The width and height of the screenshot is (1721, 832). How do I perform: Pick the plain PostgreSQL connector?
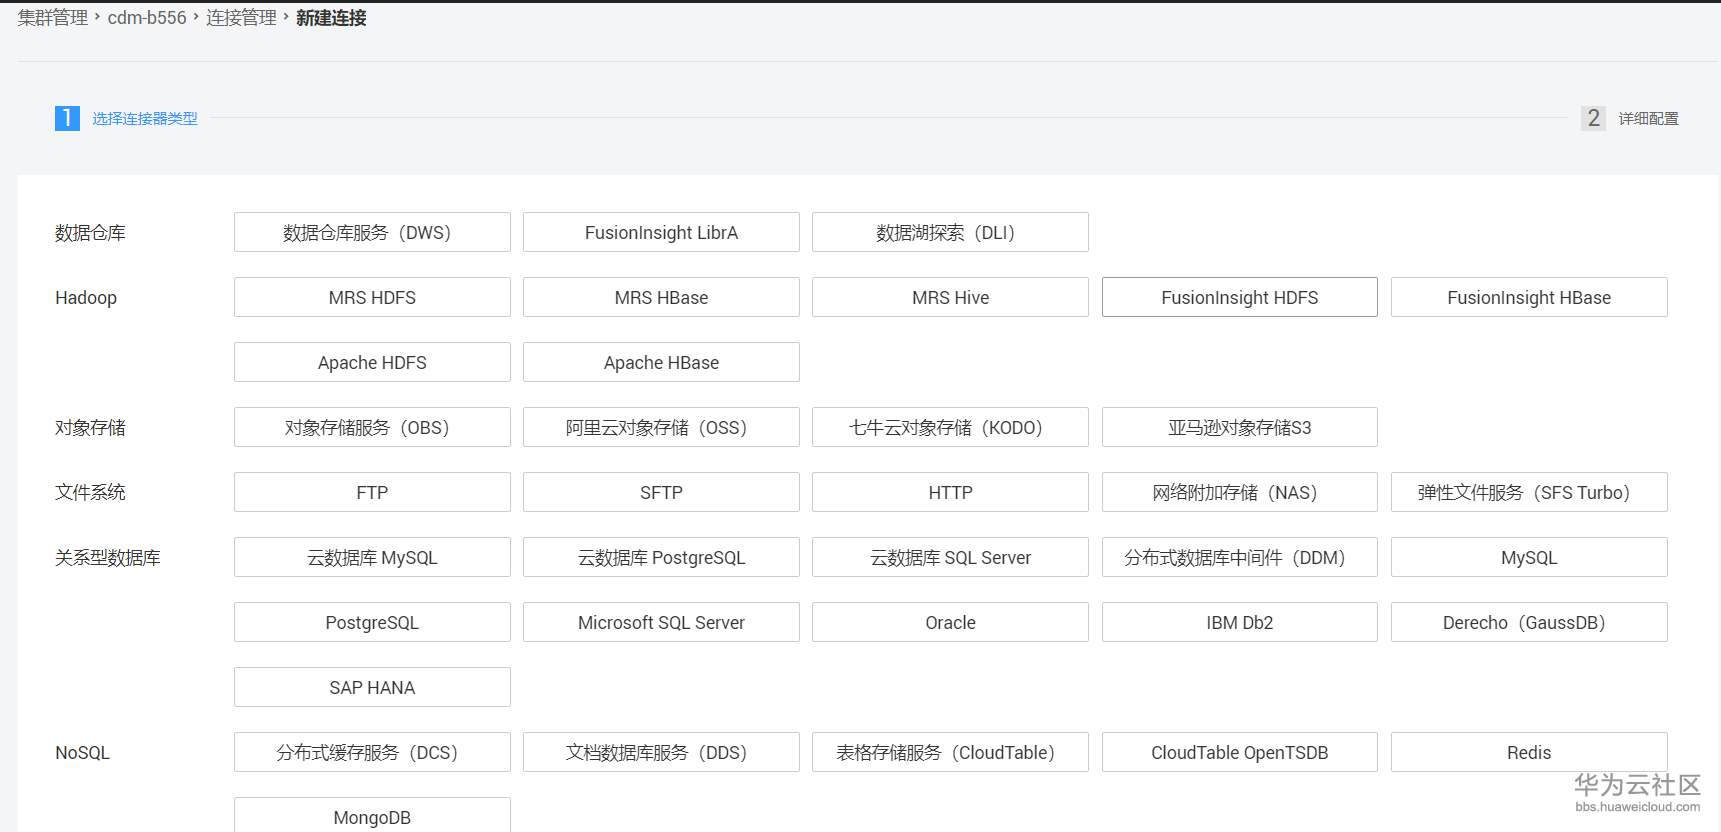pyautogui.click(x=372, y=622)
